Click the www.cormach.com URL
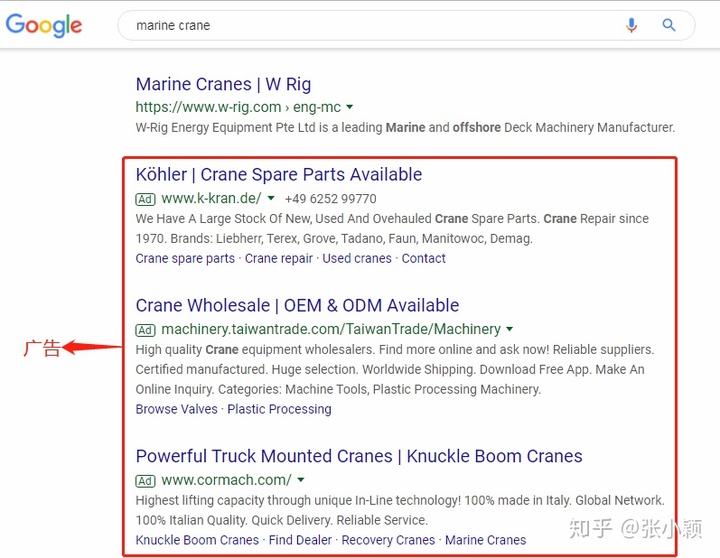The image size is (720, 558). tap(226, 480)
